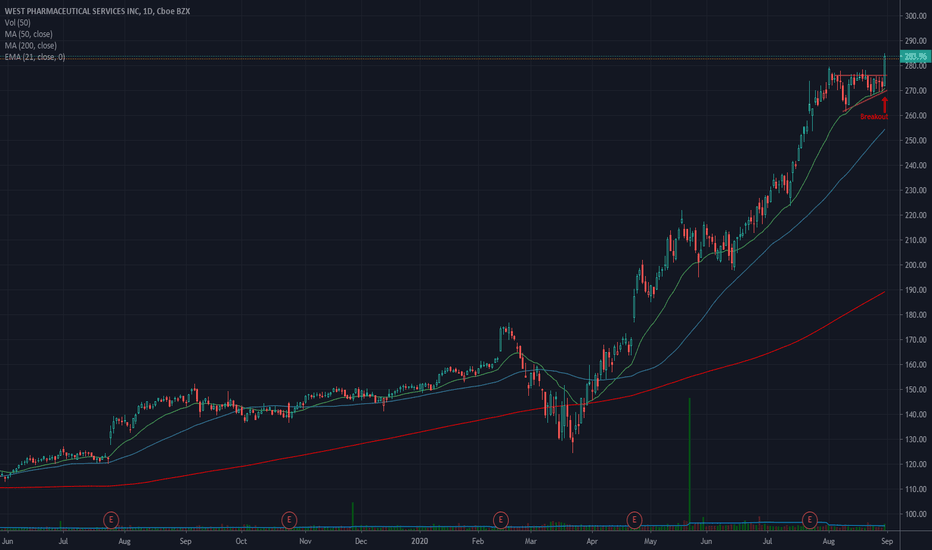Screen dimensions: 932x550
Task: Open the earnings marker between Feb and Mar
Action: (500, 520)
